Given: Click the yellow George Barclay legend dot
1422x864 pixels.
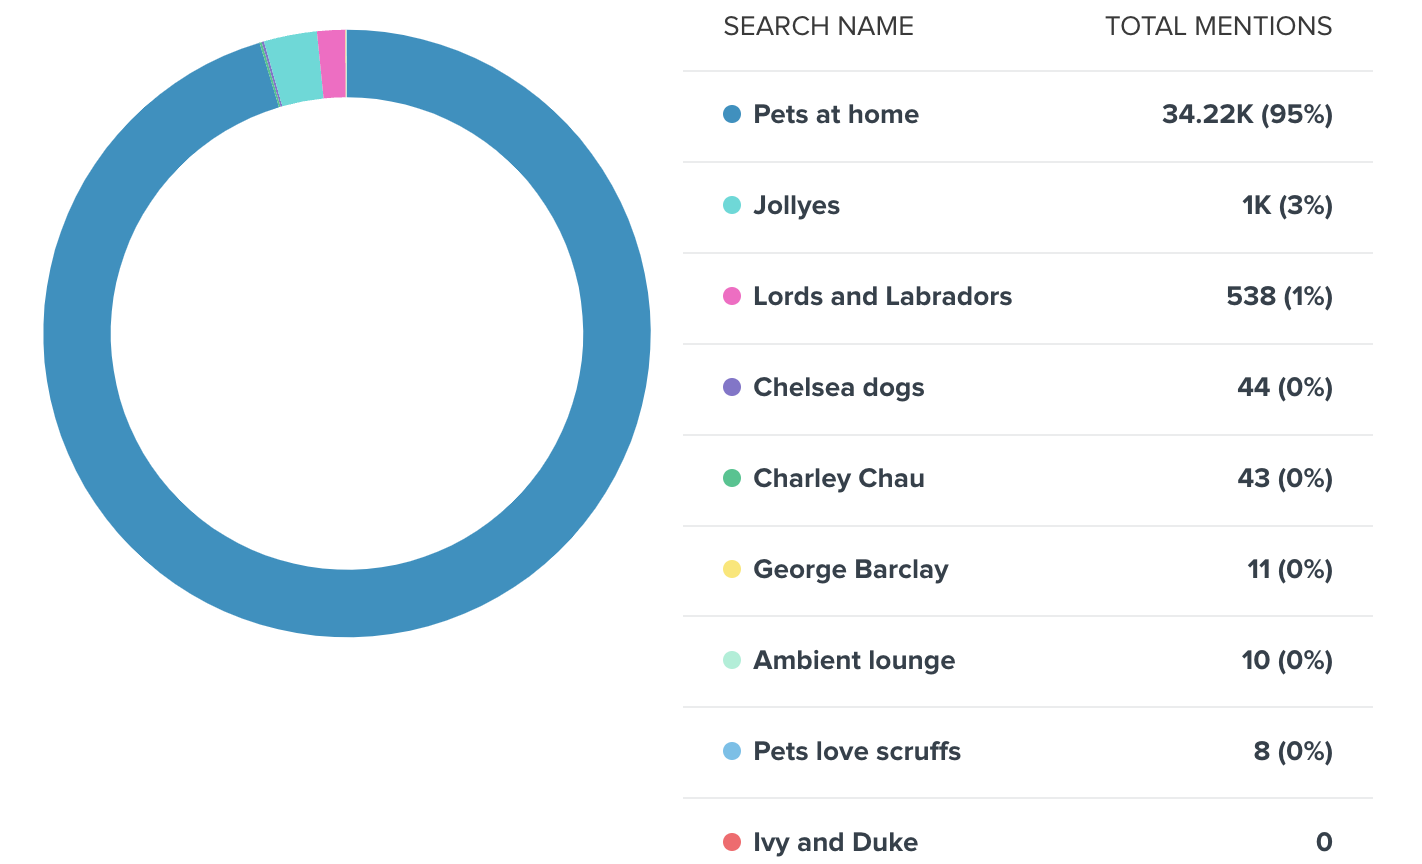Looking at the screenshot, I should coord(732,569).
